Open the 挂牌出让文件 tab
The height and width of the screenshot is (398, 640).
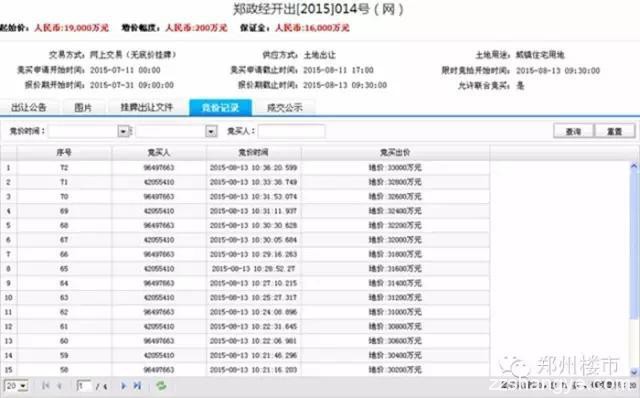[x=147, y=108]
